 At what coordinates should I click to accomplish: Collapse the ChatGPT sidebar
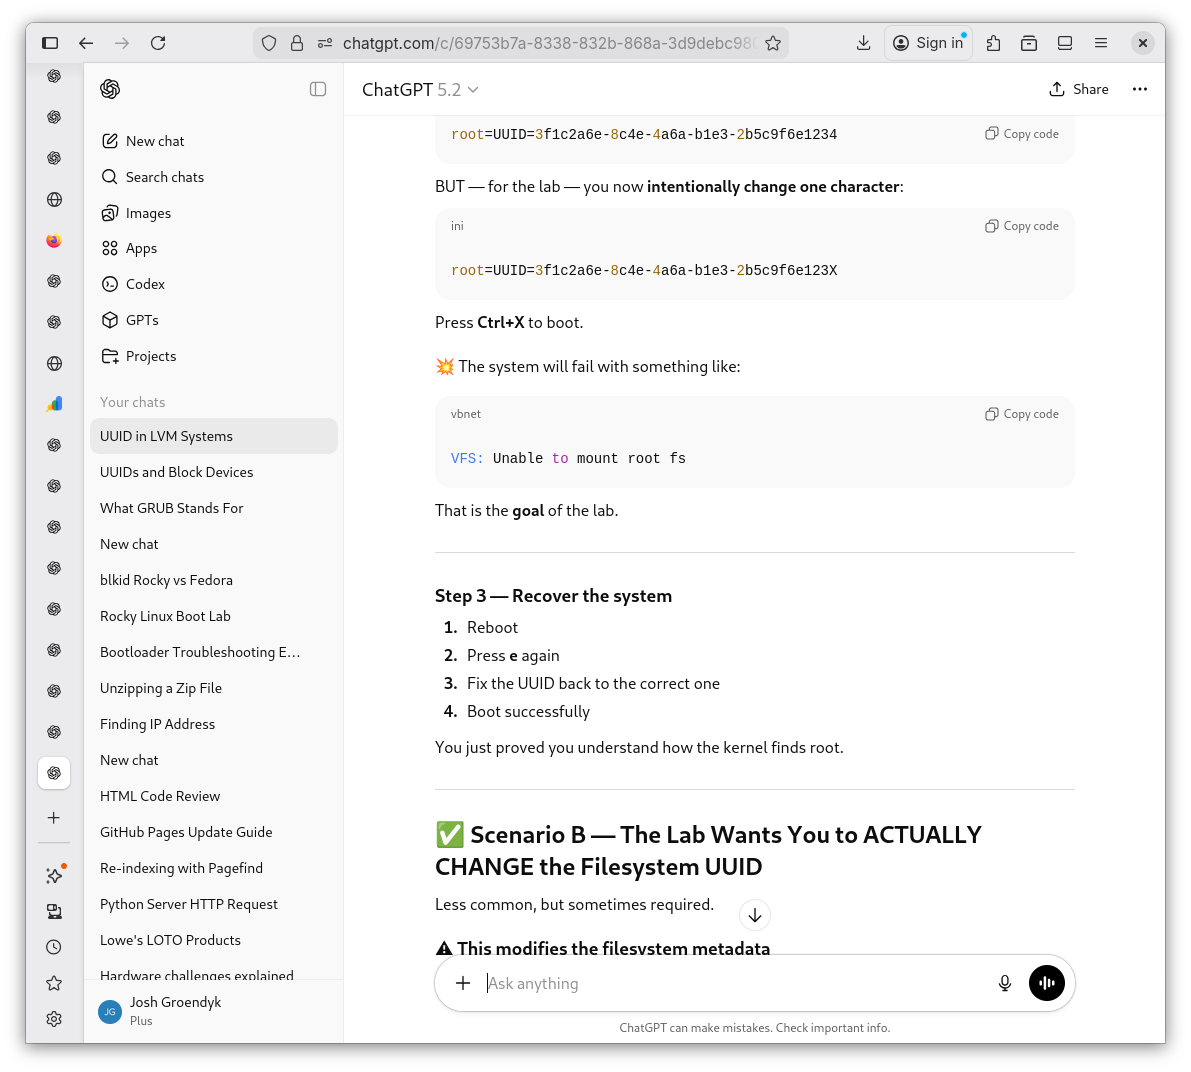318,89
